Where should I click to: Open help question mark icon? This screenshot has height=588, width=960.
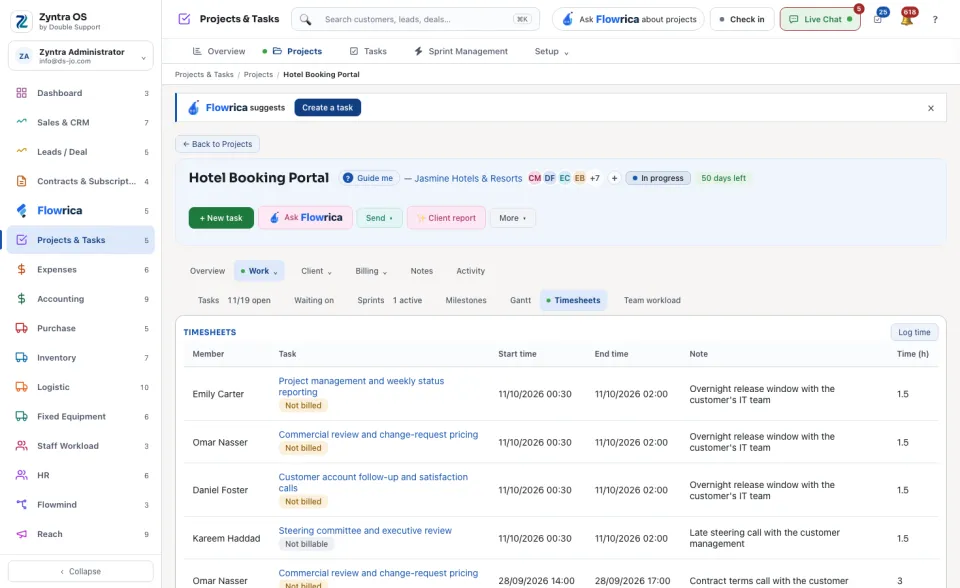coord(935,20)
